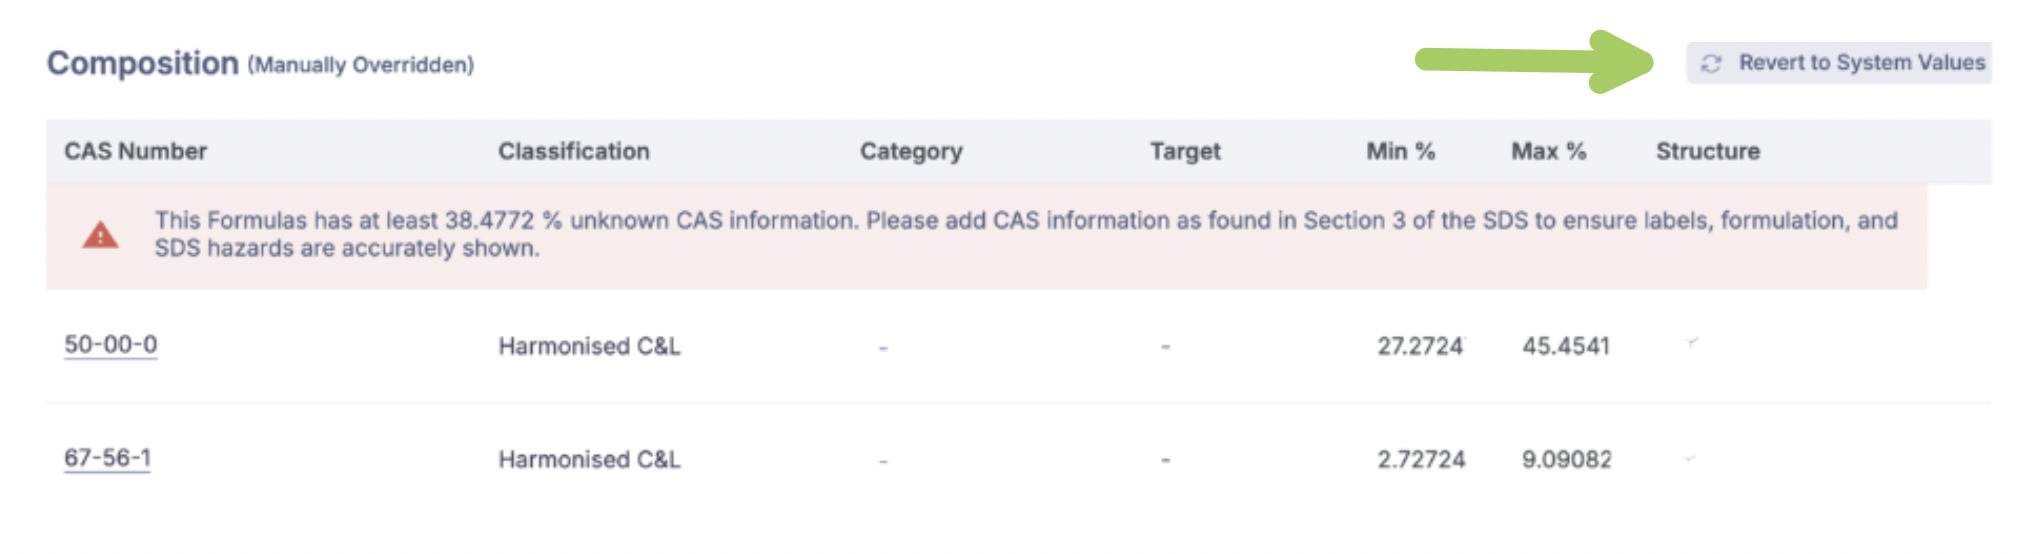
Task: Click the red warning triangle icon
Action: [100, 236]
